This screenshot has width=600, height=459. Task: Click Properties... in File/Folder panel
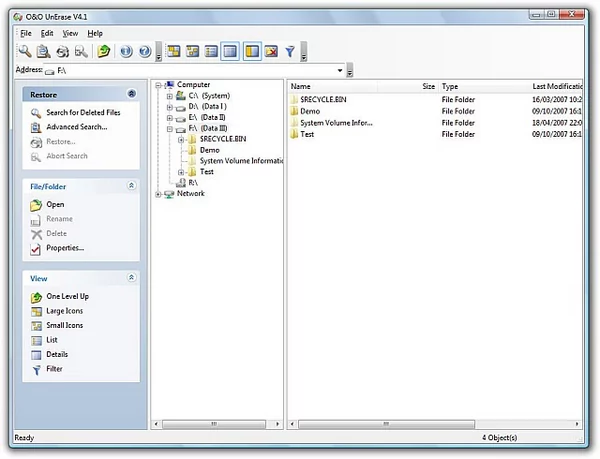65,248
